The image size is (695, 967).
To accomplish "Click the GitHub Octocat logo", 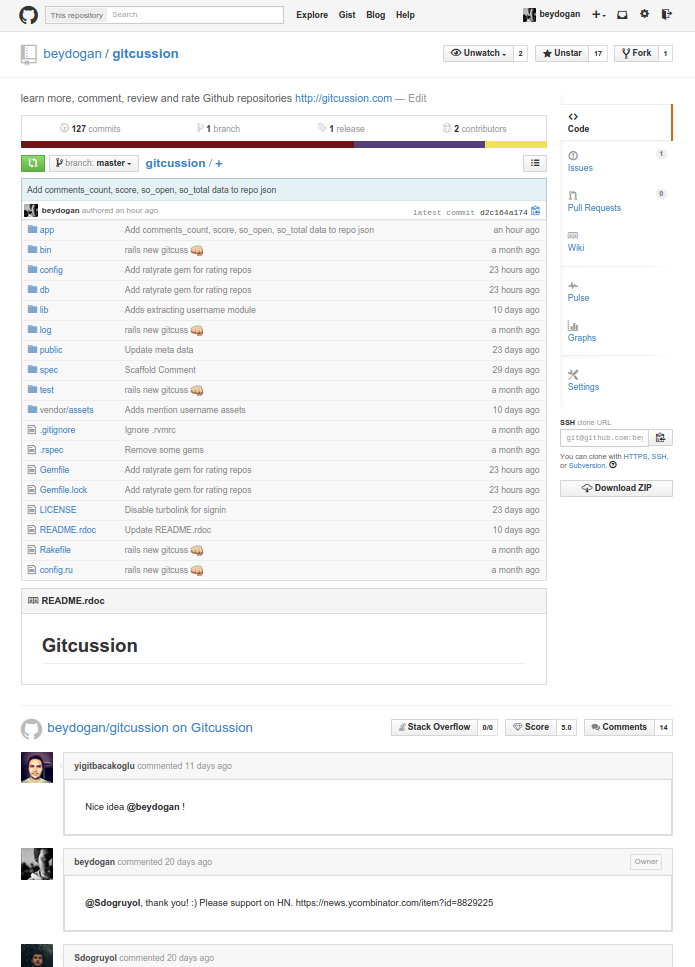I will click(x=28, y=15).
